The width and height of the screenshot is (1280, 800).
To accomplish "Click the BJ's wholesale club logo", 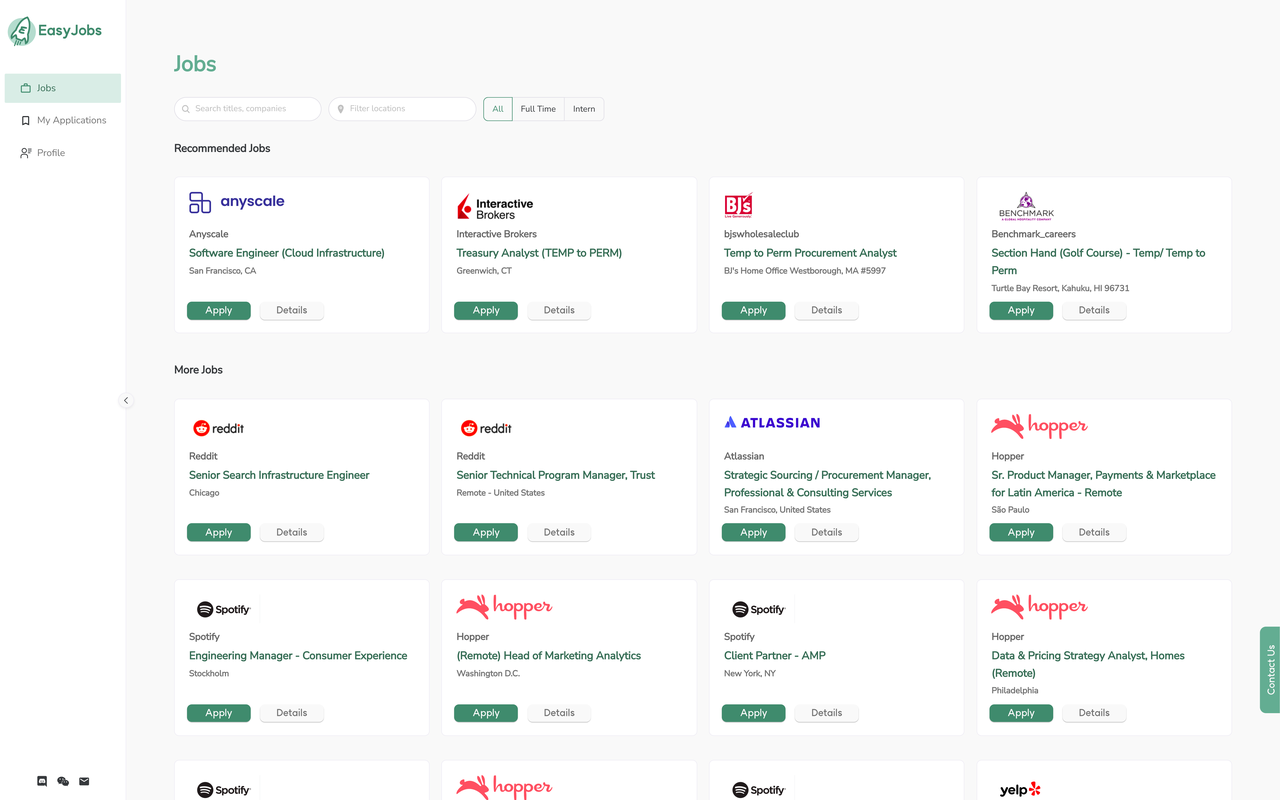I will point(738,206).
